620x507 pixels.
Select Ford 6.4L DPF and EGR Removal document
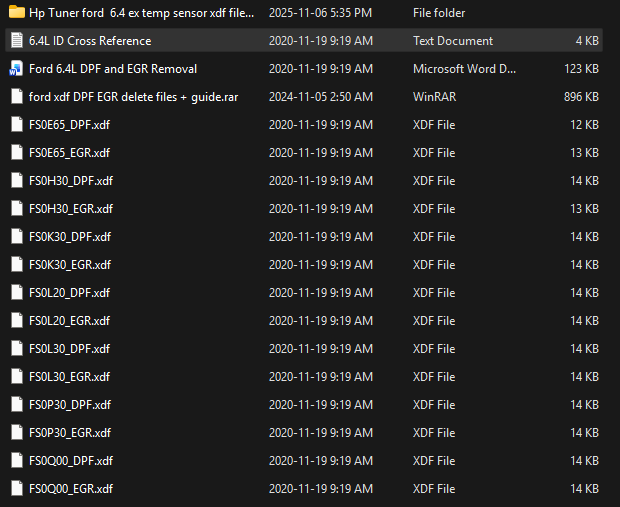pos(113,69)
